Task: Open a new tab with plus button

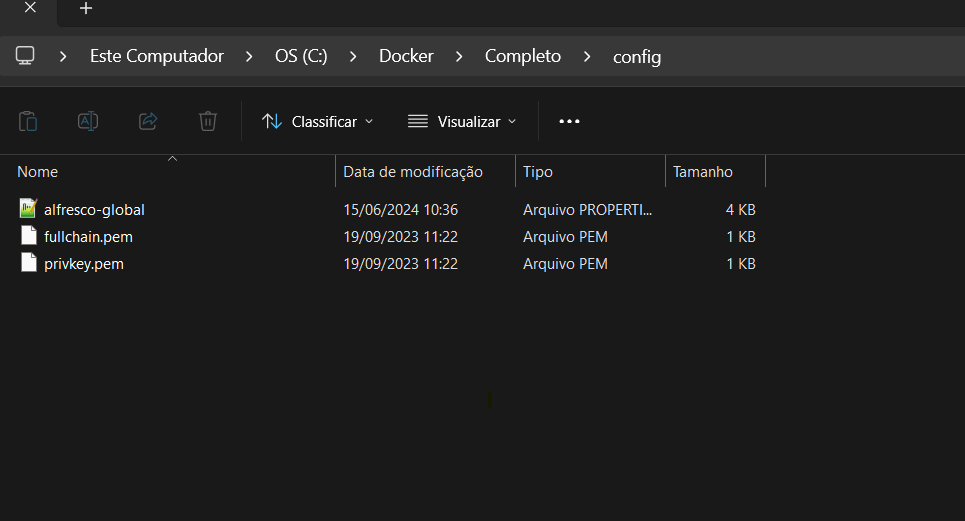Action: point(86,9)
